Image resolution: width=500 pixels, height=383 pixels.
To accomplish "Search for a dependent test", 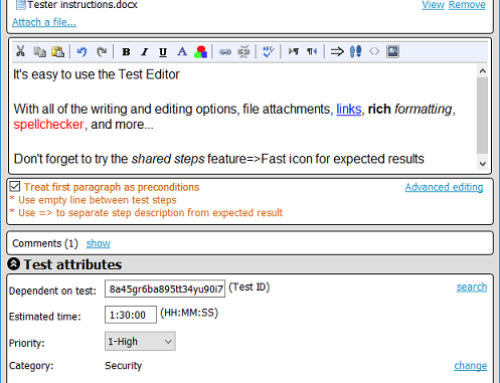I will click(x=471, y=287).
